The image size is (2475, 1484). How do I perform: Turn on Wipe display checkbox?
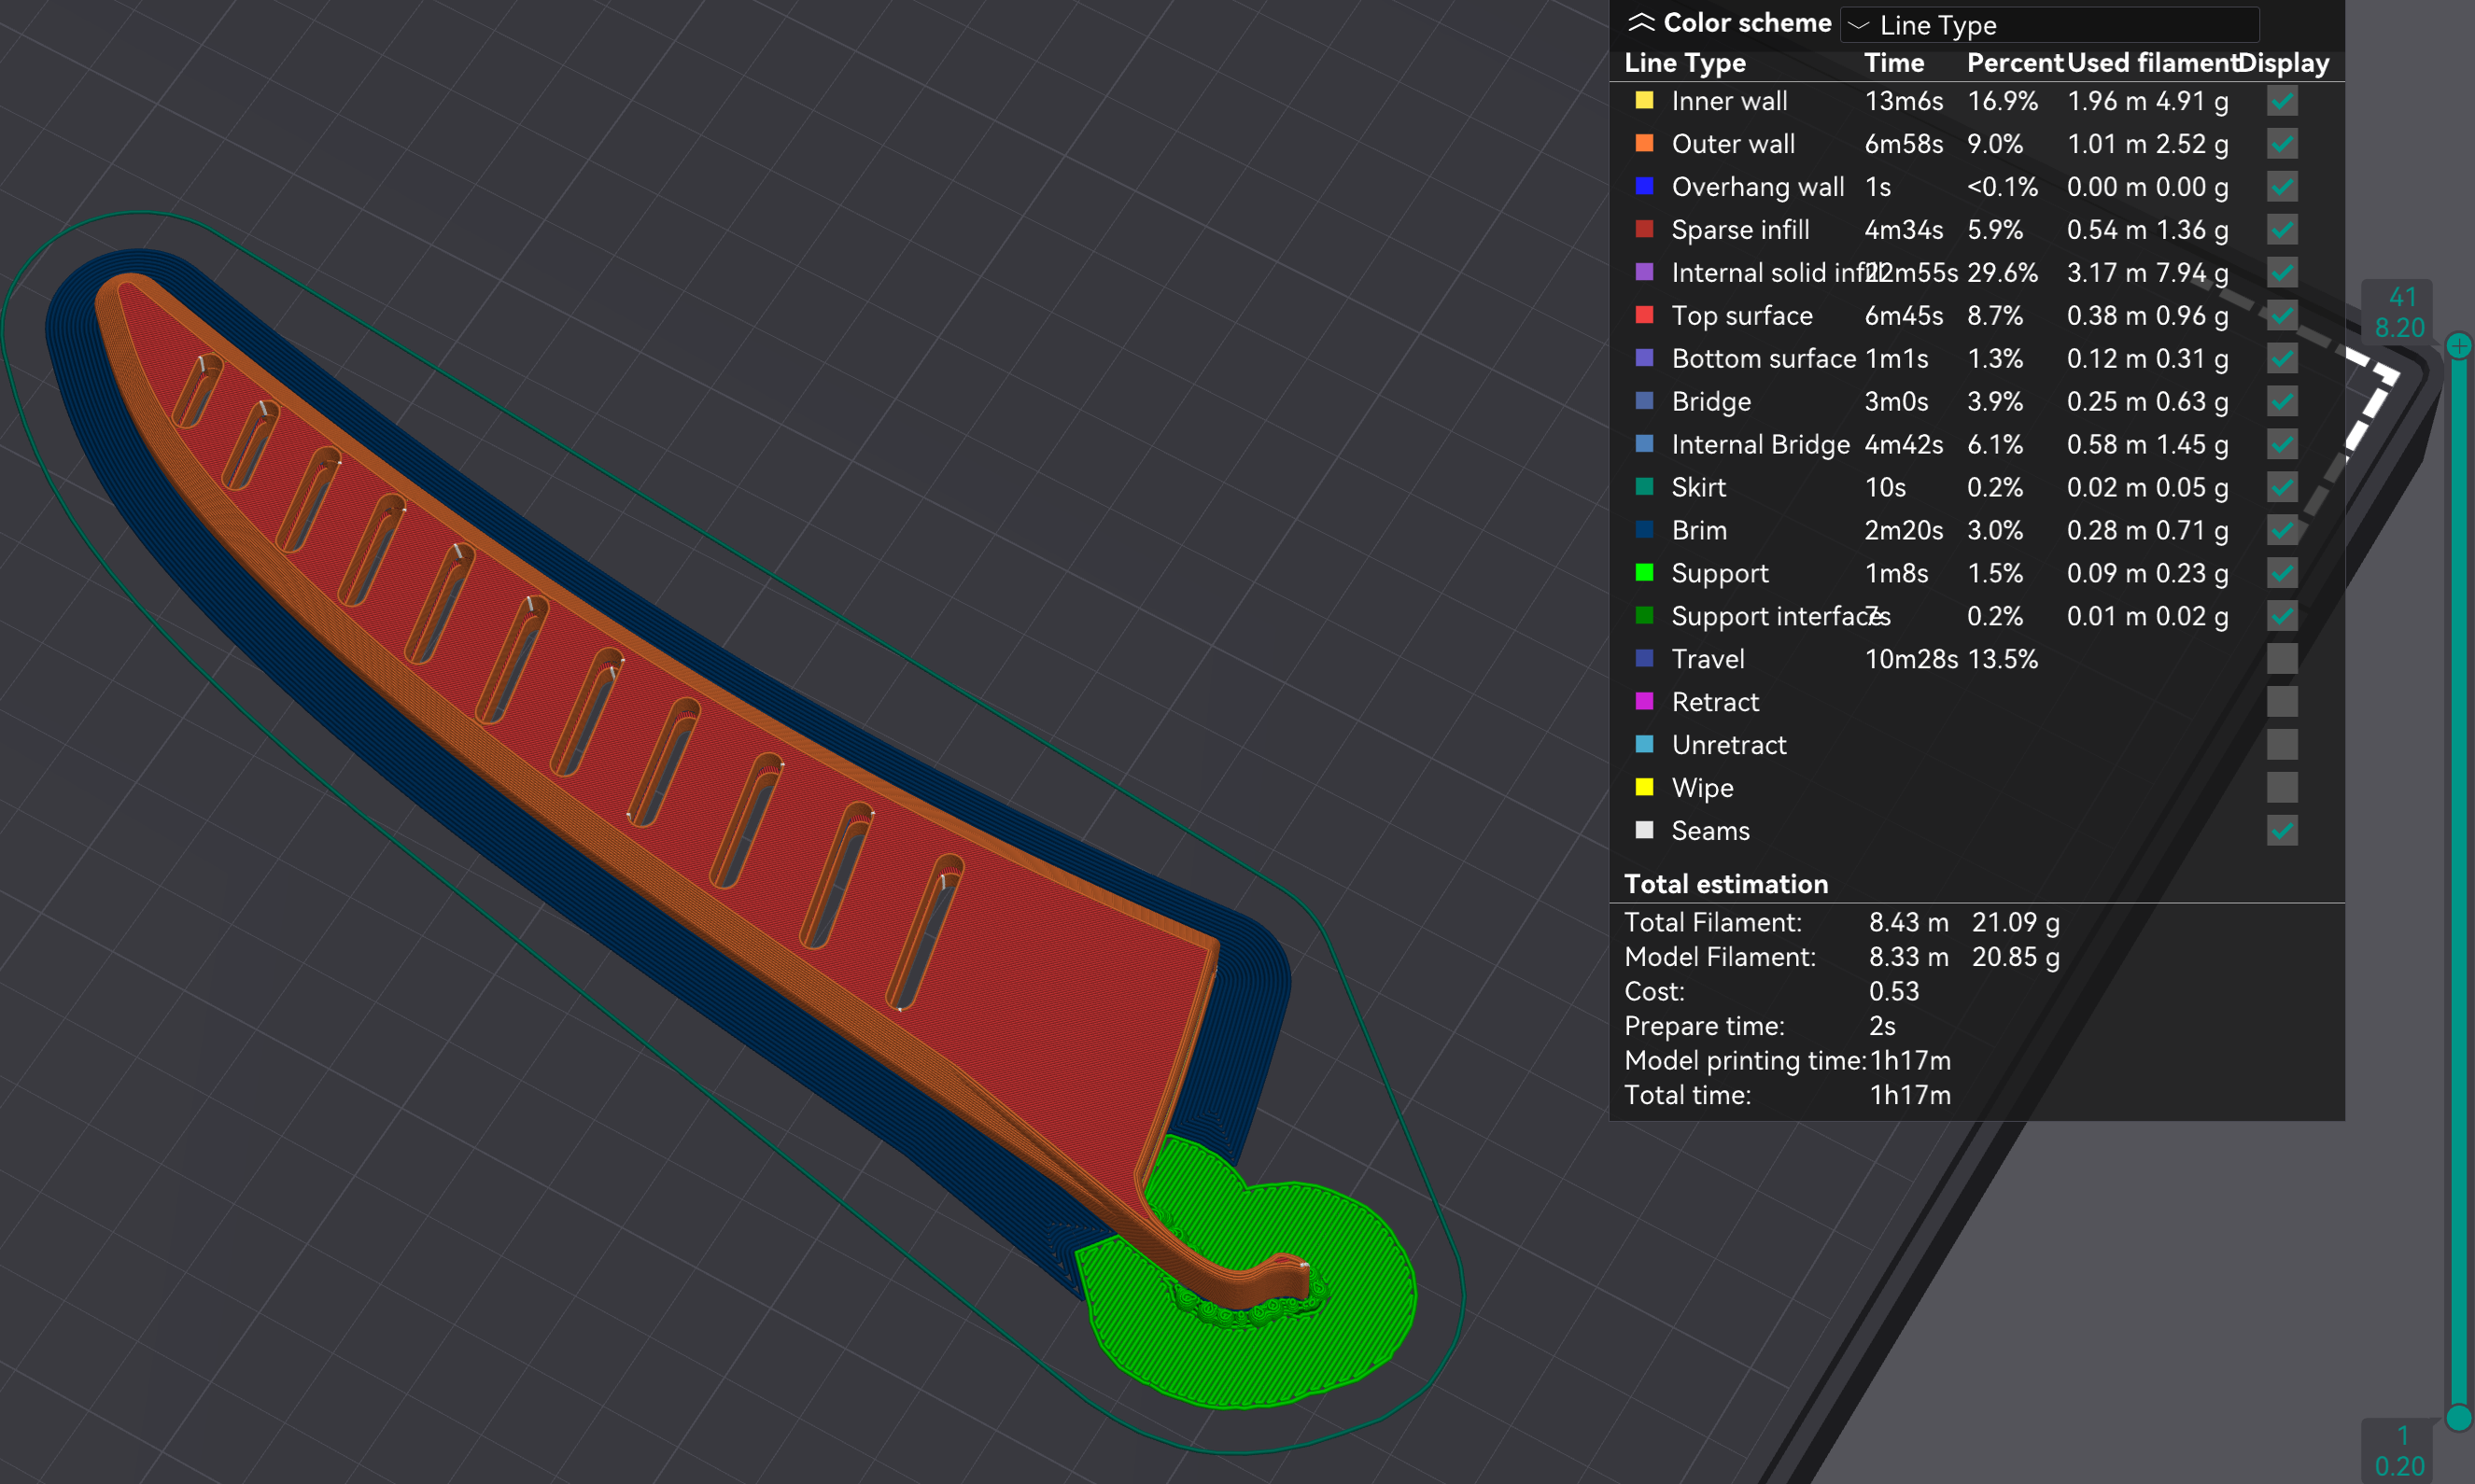[x=2281, y=788]
